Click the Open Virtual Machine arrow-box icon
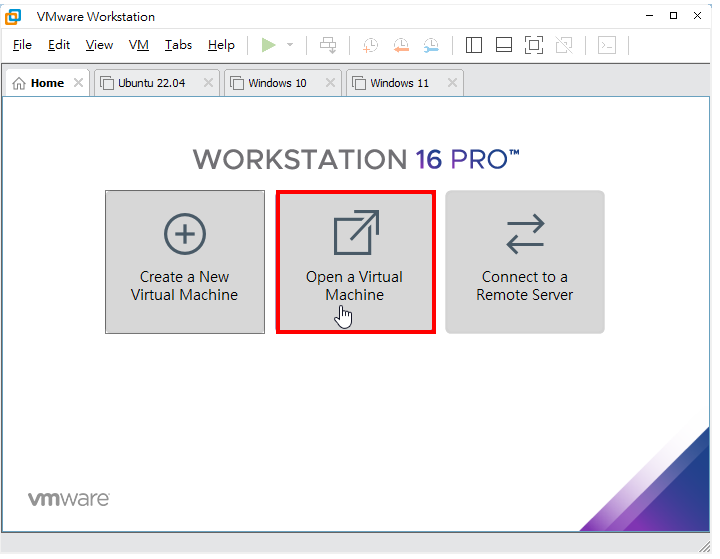The width and height of the screenshot is (720, 559). tap(356, 232)
